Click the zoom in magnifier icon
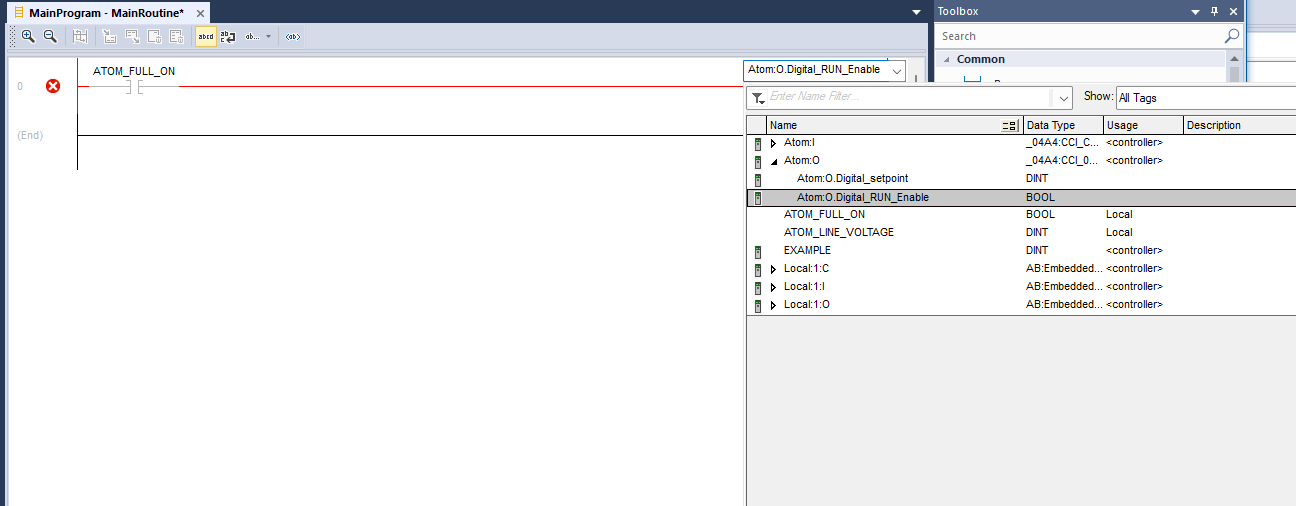This screenshot has width=1296, height=506. 28,36
